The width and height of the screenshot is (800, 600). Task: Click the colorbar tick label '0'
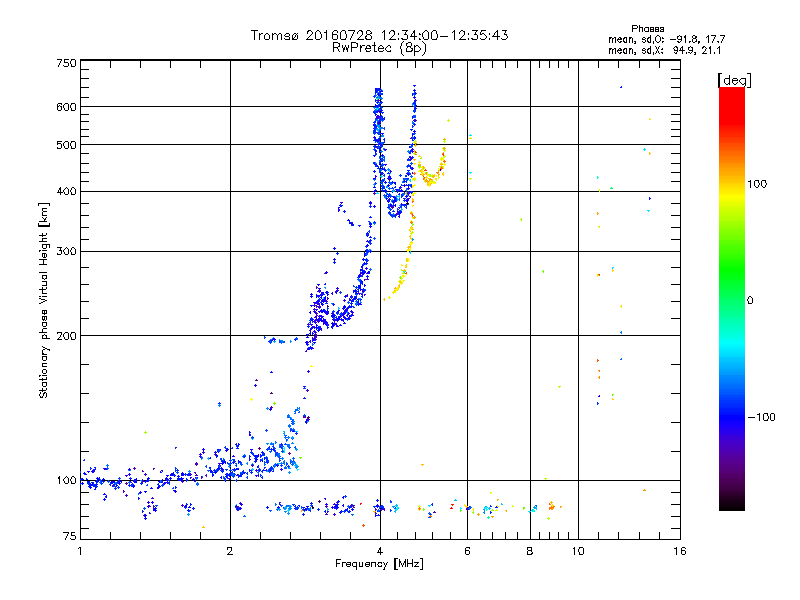pyautogui.click(x=750, y=301)
